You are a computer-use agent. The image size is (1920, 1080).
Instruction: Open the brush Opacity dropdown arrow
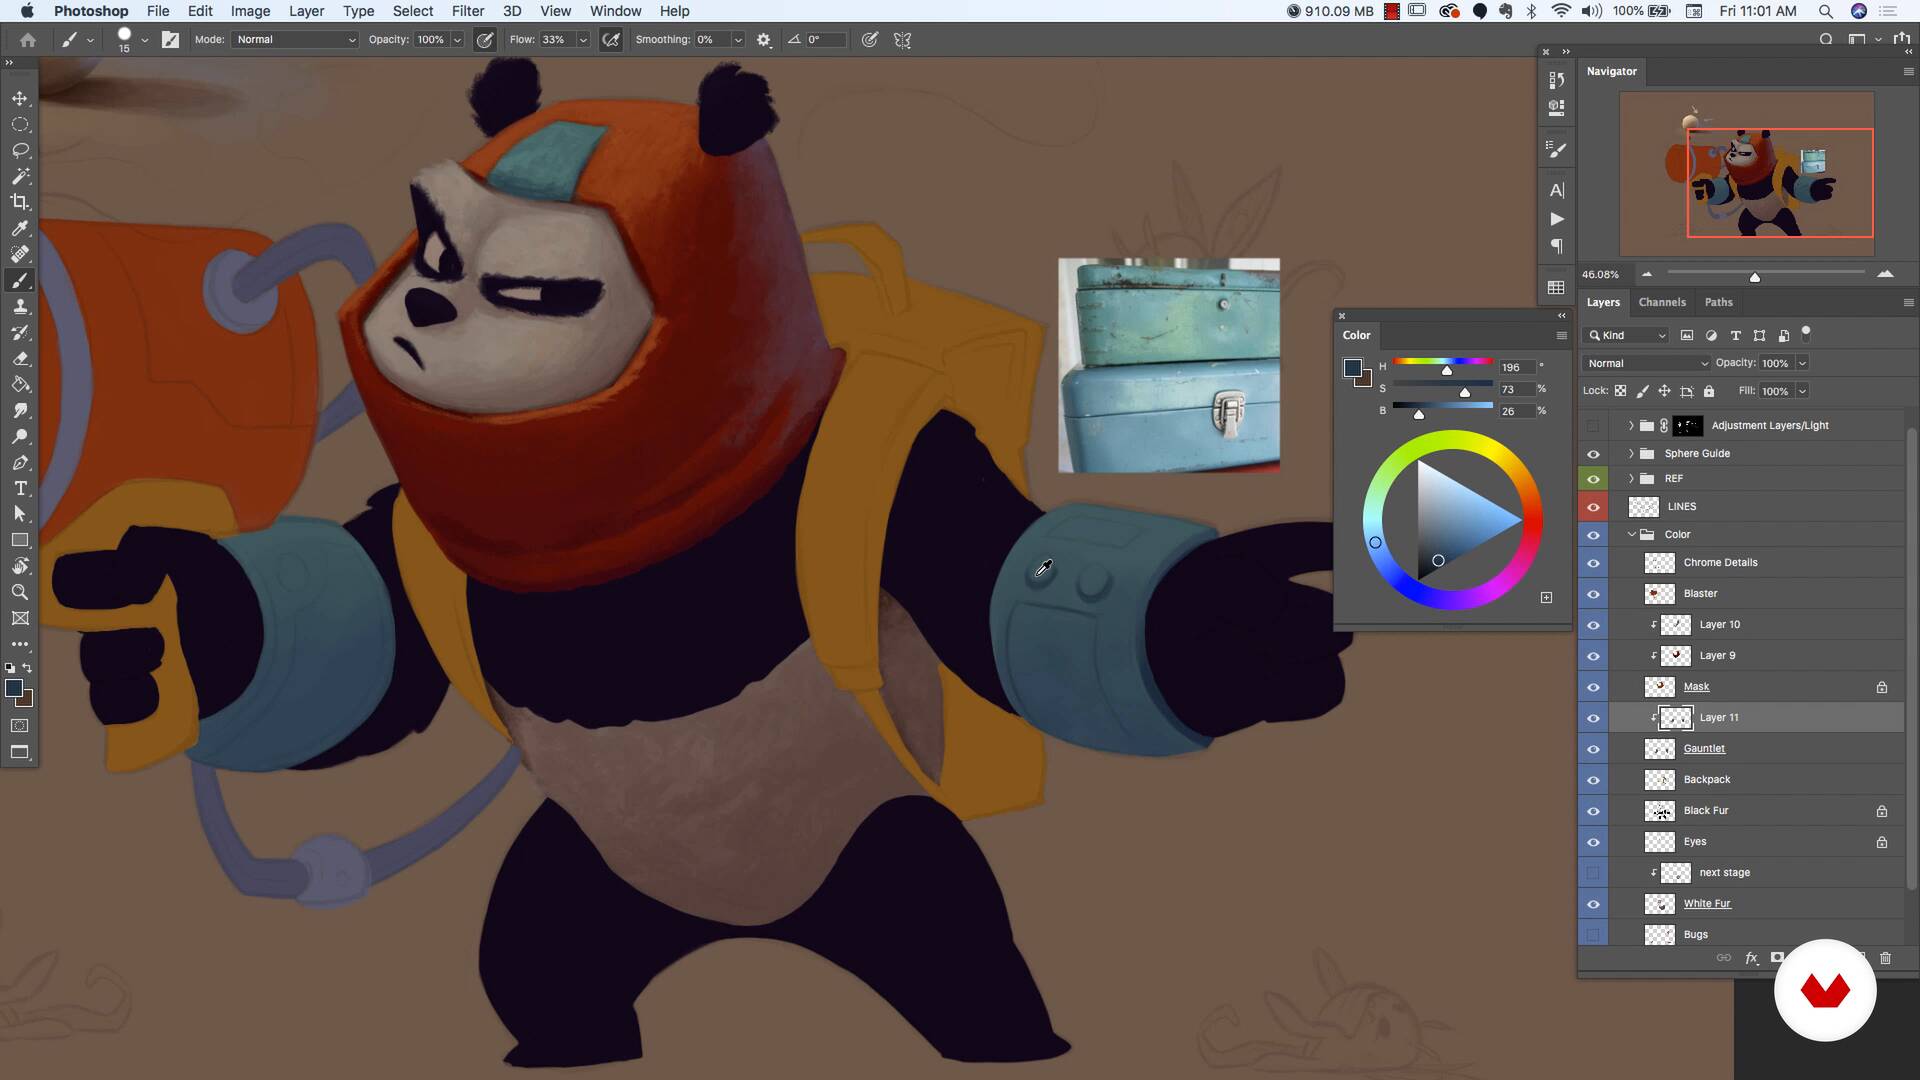click(457, 40)
